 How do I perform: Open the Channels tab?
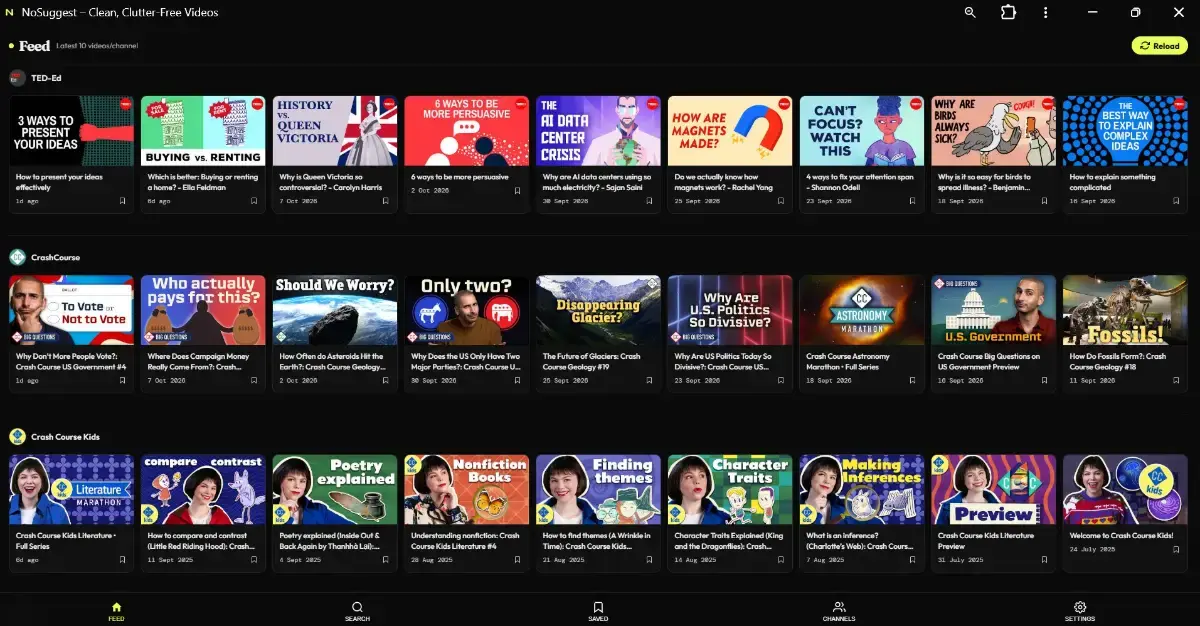point(839,611)
